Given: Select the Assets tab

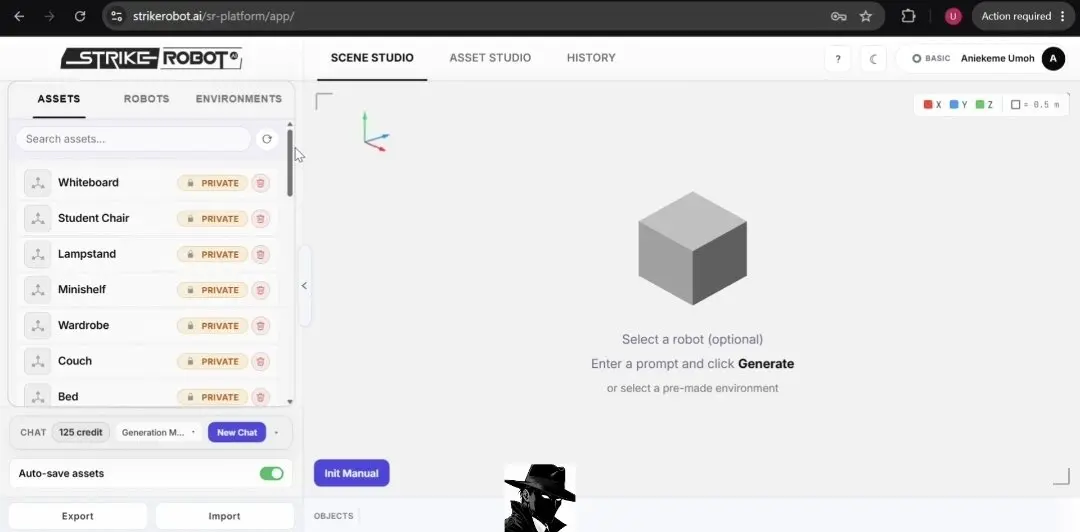Looking at the screenshot, I should [59, 99].
